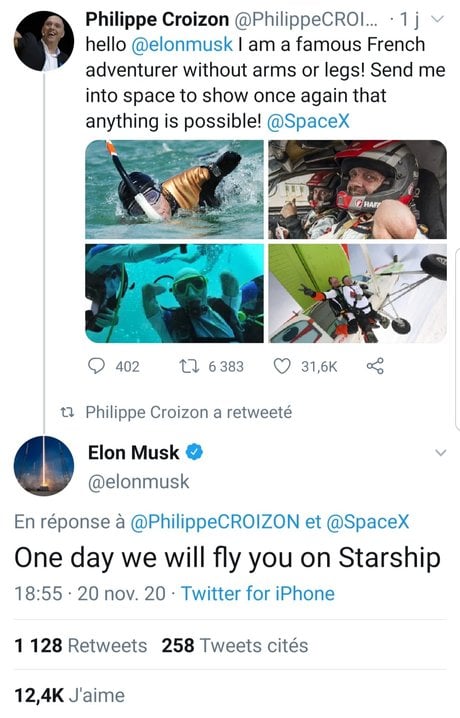This screenshot has height=718, width=460.
Task: Retweet Philippe Croizon's tweet via retweet icon
Action: (189, 366)
